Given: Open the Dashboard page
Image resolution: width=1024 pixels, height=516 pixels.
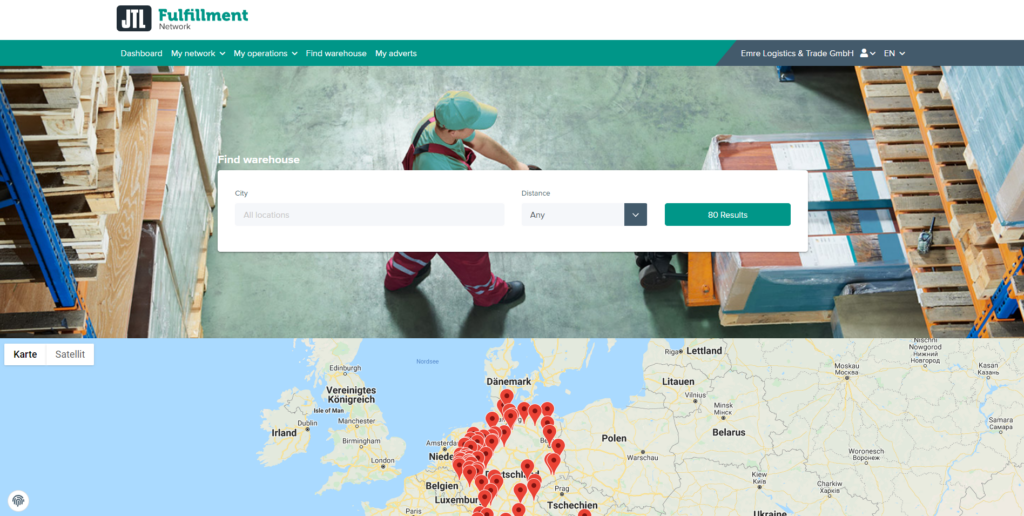Looking at the screenshot, I should (141, 54).
